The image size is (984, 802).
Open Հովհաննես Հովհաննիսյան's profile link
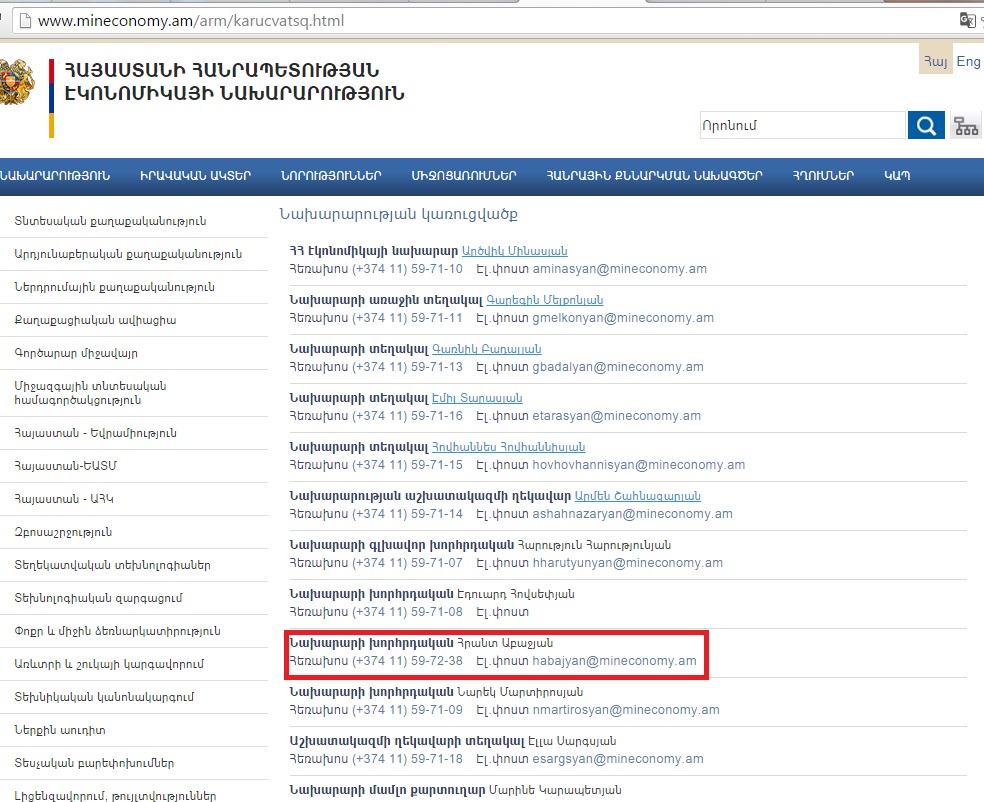508,447
